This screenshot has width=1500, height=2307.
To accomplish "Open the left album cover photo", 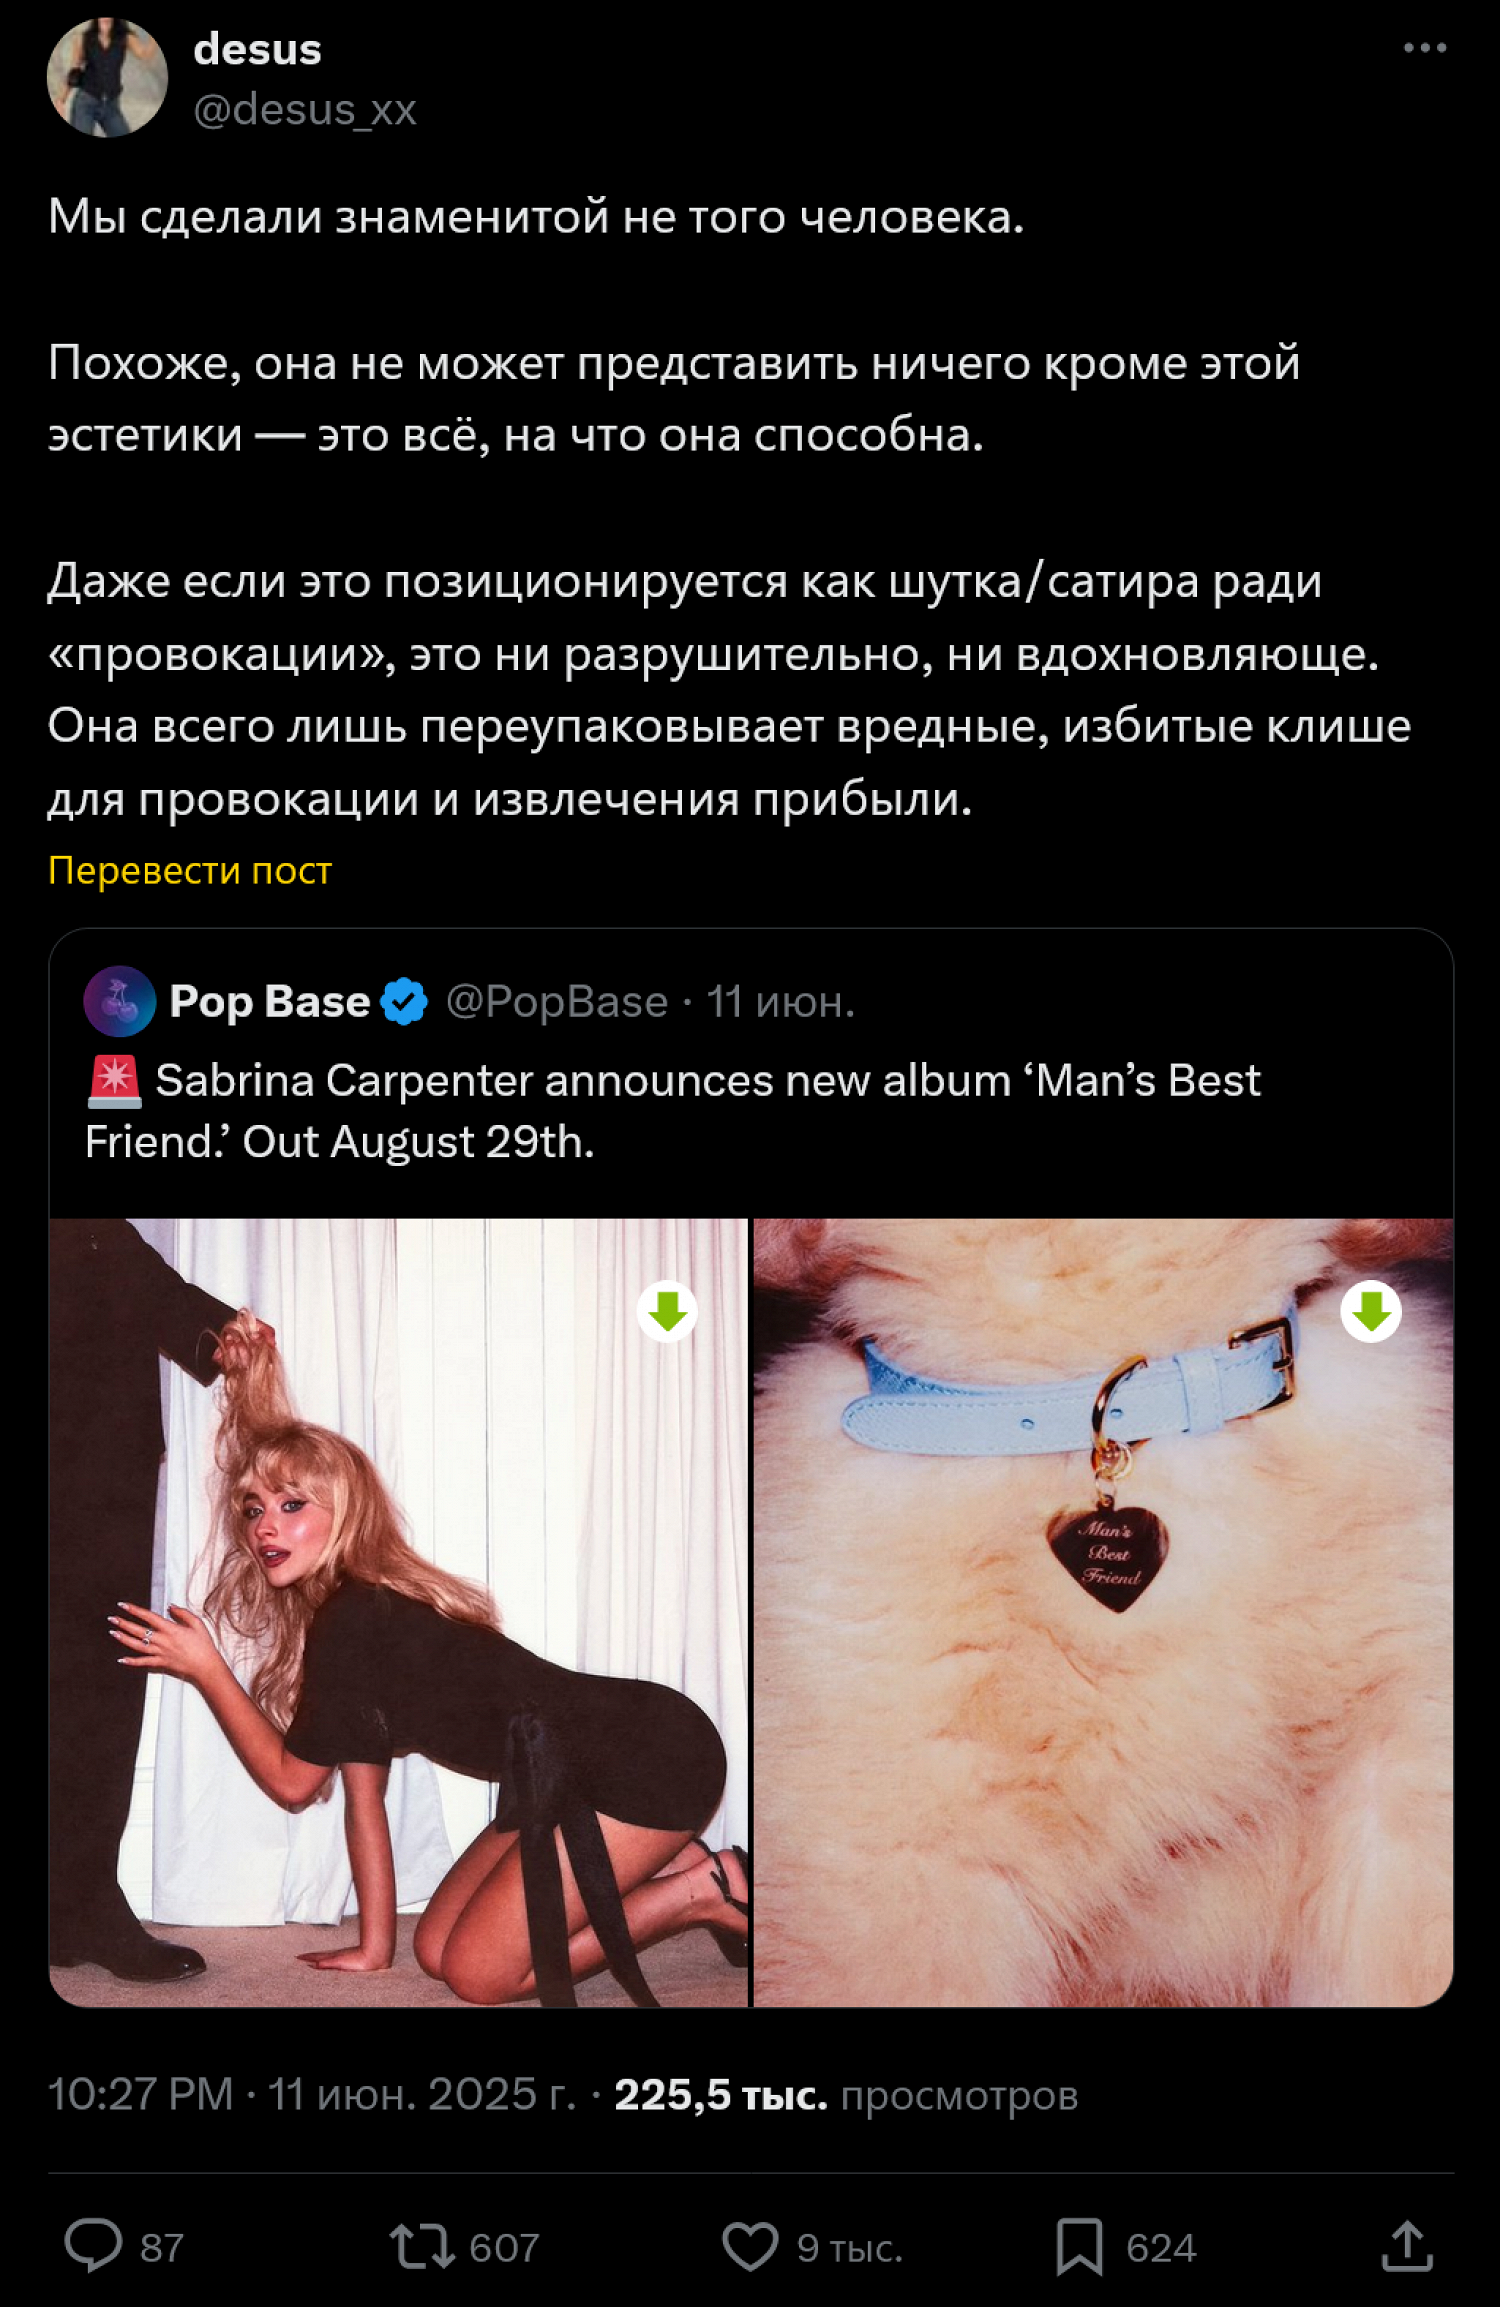I will click(x=398, y=1612).
